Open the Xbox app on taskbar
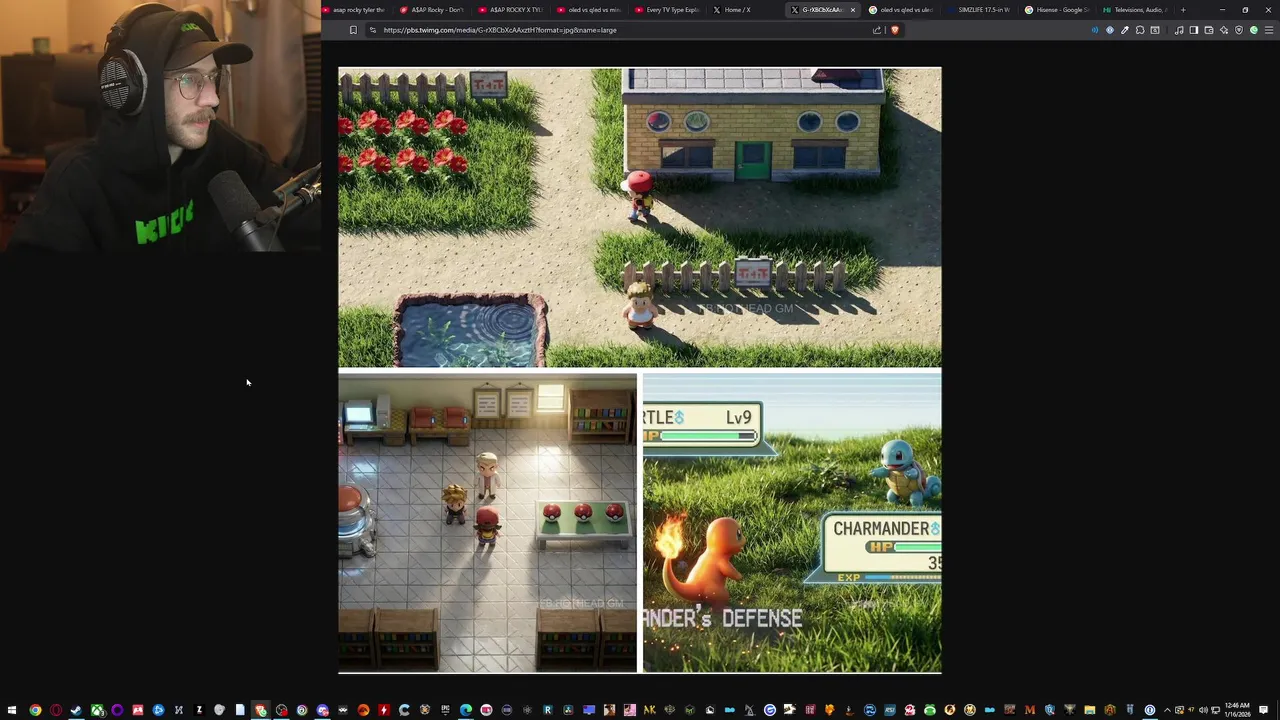Viewport: 1280px width, 720px height. (x=97, y=710)
